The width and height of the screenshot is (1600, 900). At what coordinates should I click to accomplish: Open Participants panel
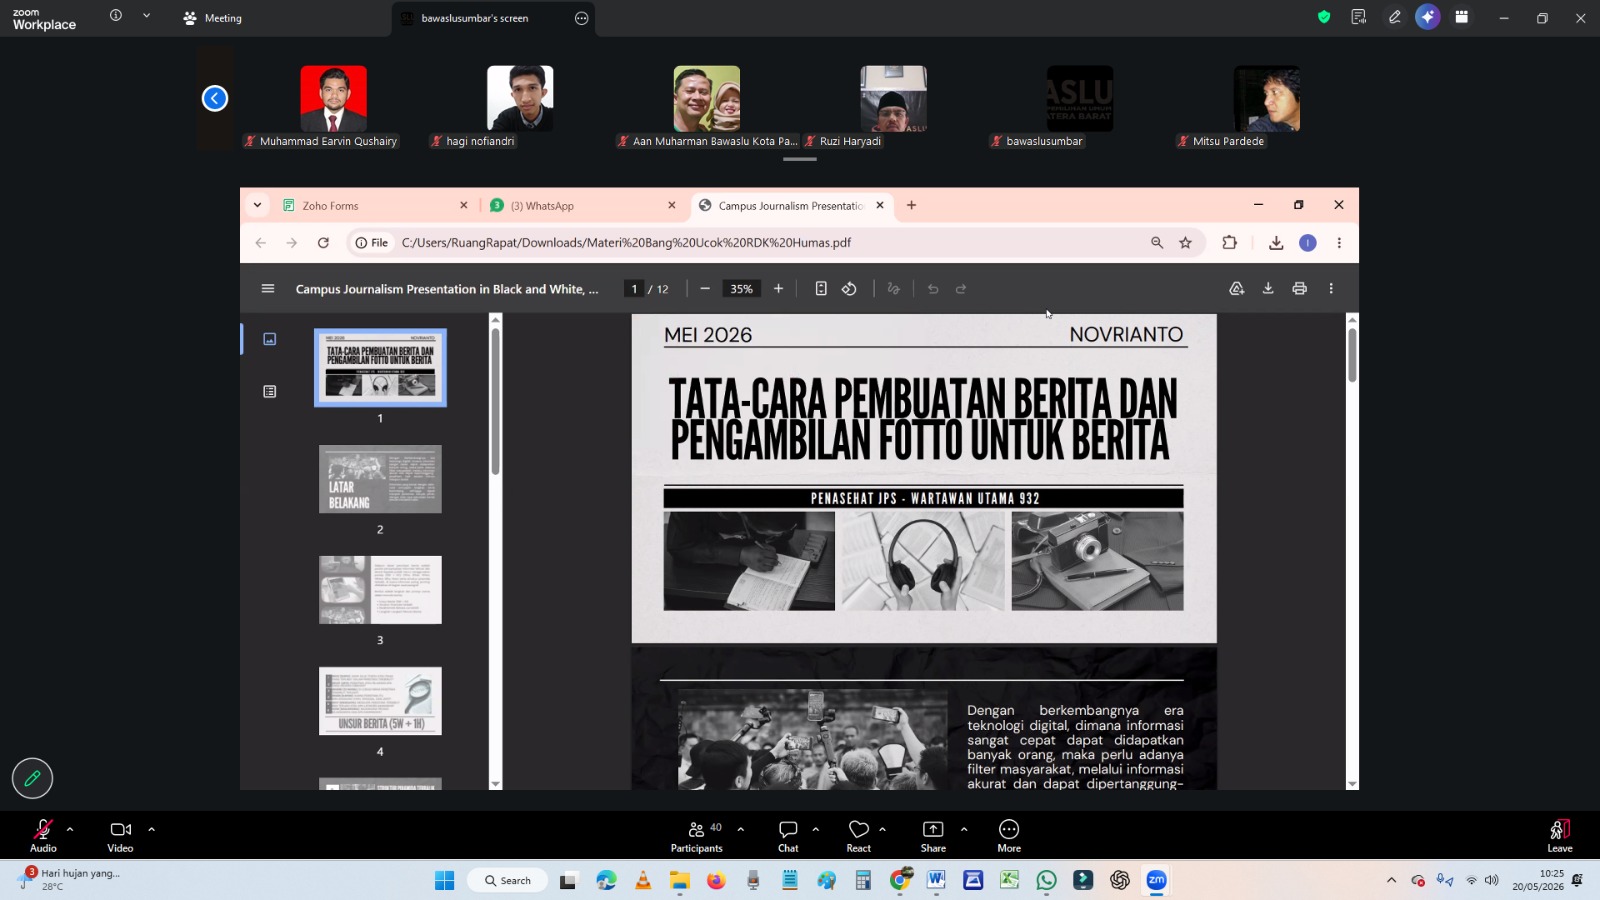[x=697, y=835]
